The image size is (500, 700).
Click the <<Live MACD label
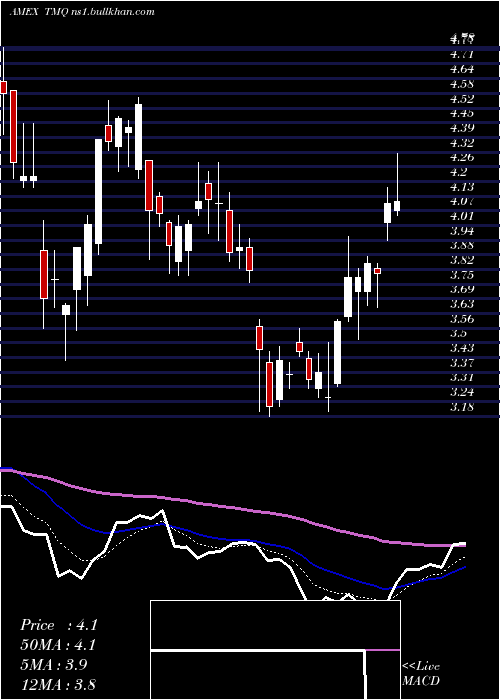click(421, 674)
